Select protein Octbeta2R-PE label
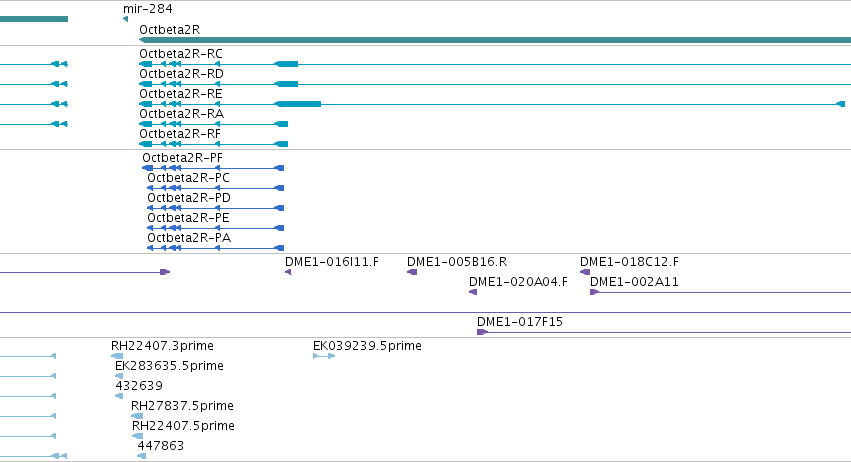This screenshot has width=851, height=462. tap(188, 218)
